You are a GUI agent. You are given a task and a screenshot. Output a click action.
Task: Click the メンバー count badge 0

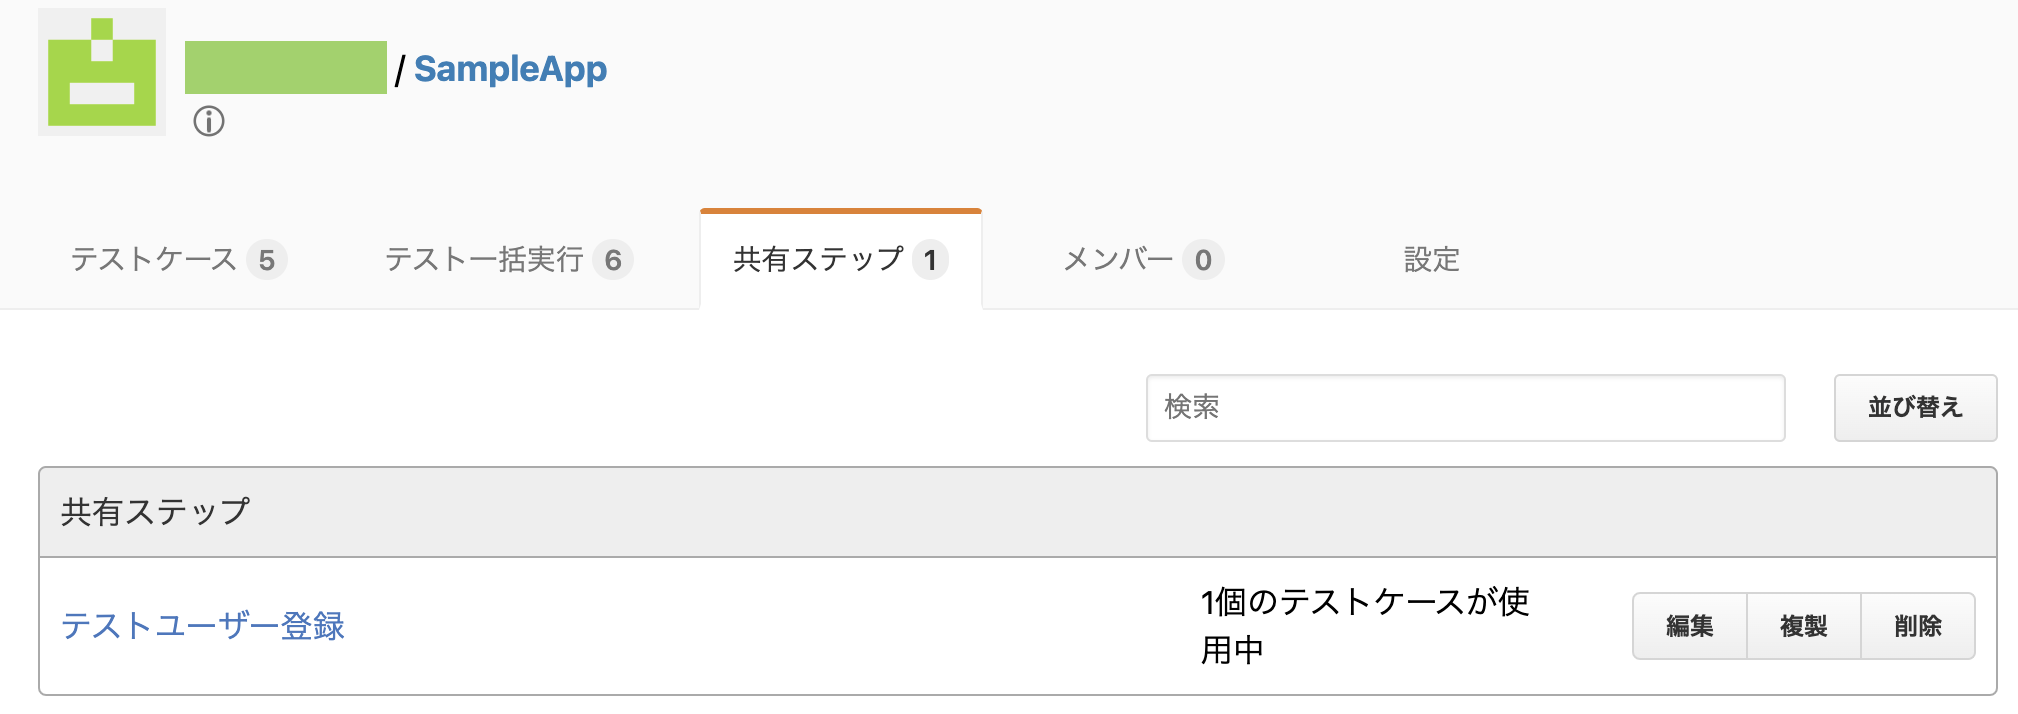tap(1203, 260)
